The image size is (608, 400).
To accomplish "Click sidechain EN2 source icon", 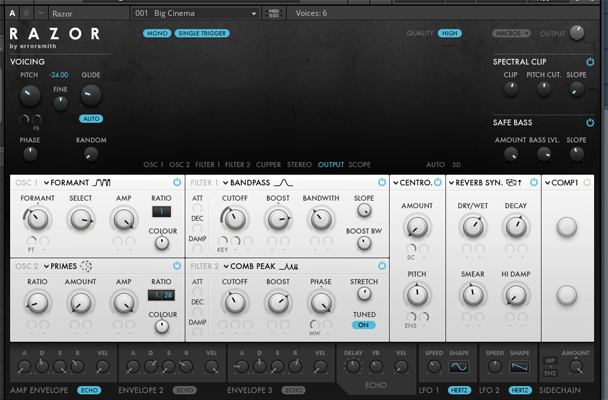I will coord(550,373).
